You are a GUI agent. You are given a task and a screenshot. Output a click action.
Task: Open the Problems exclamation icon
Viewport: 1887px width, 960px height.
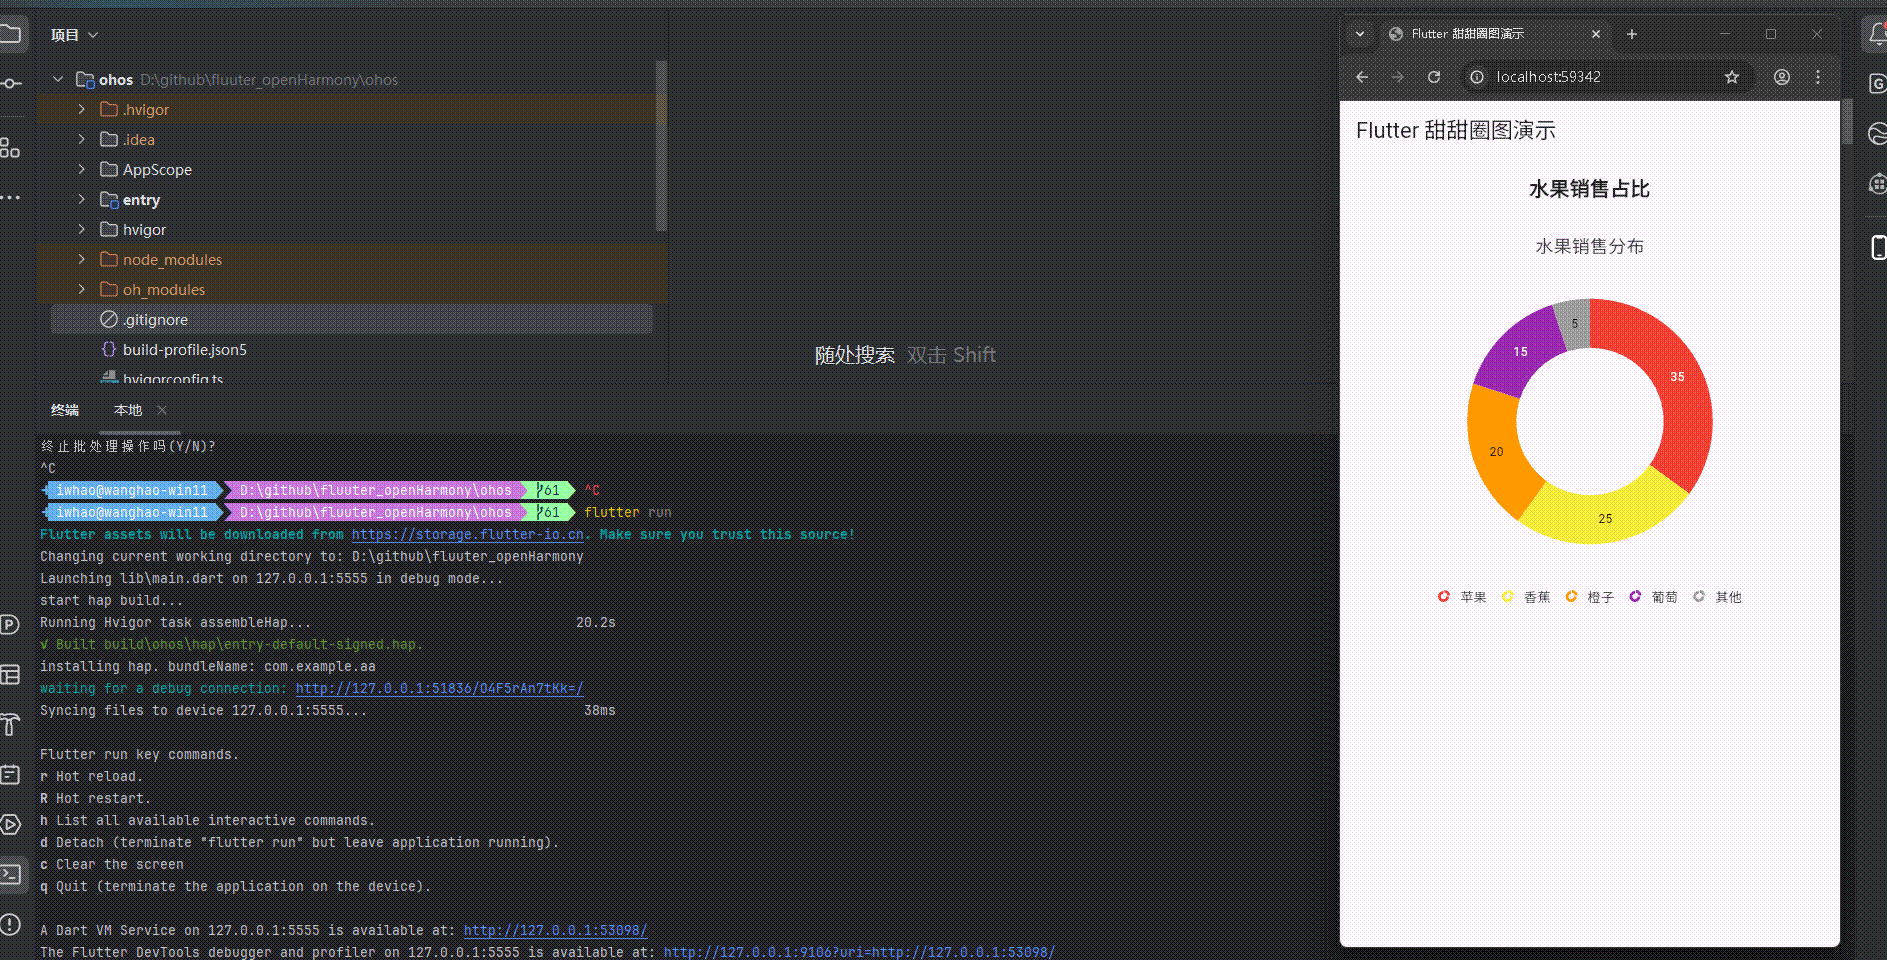(10, 924)
